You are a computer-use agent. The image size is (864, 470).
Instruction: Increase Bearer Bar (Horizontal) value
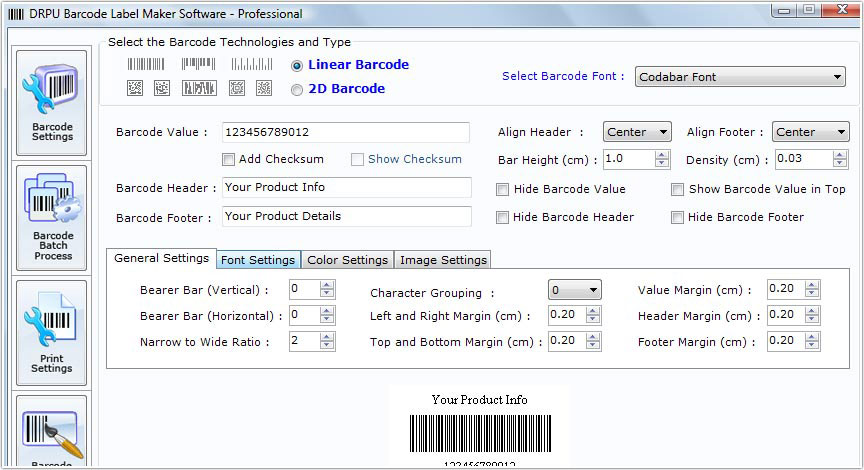coord(327,311)
